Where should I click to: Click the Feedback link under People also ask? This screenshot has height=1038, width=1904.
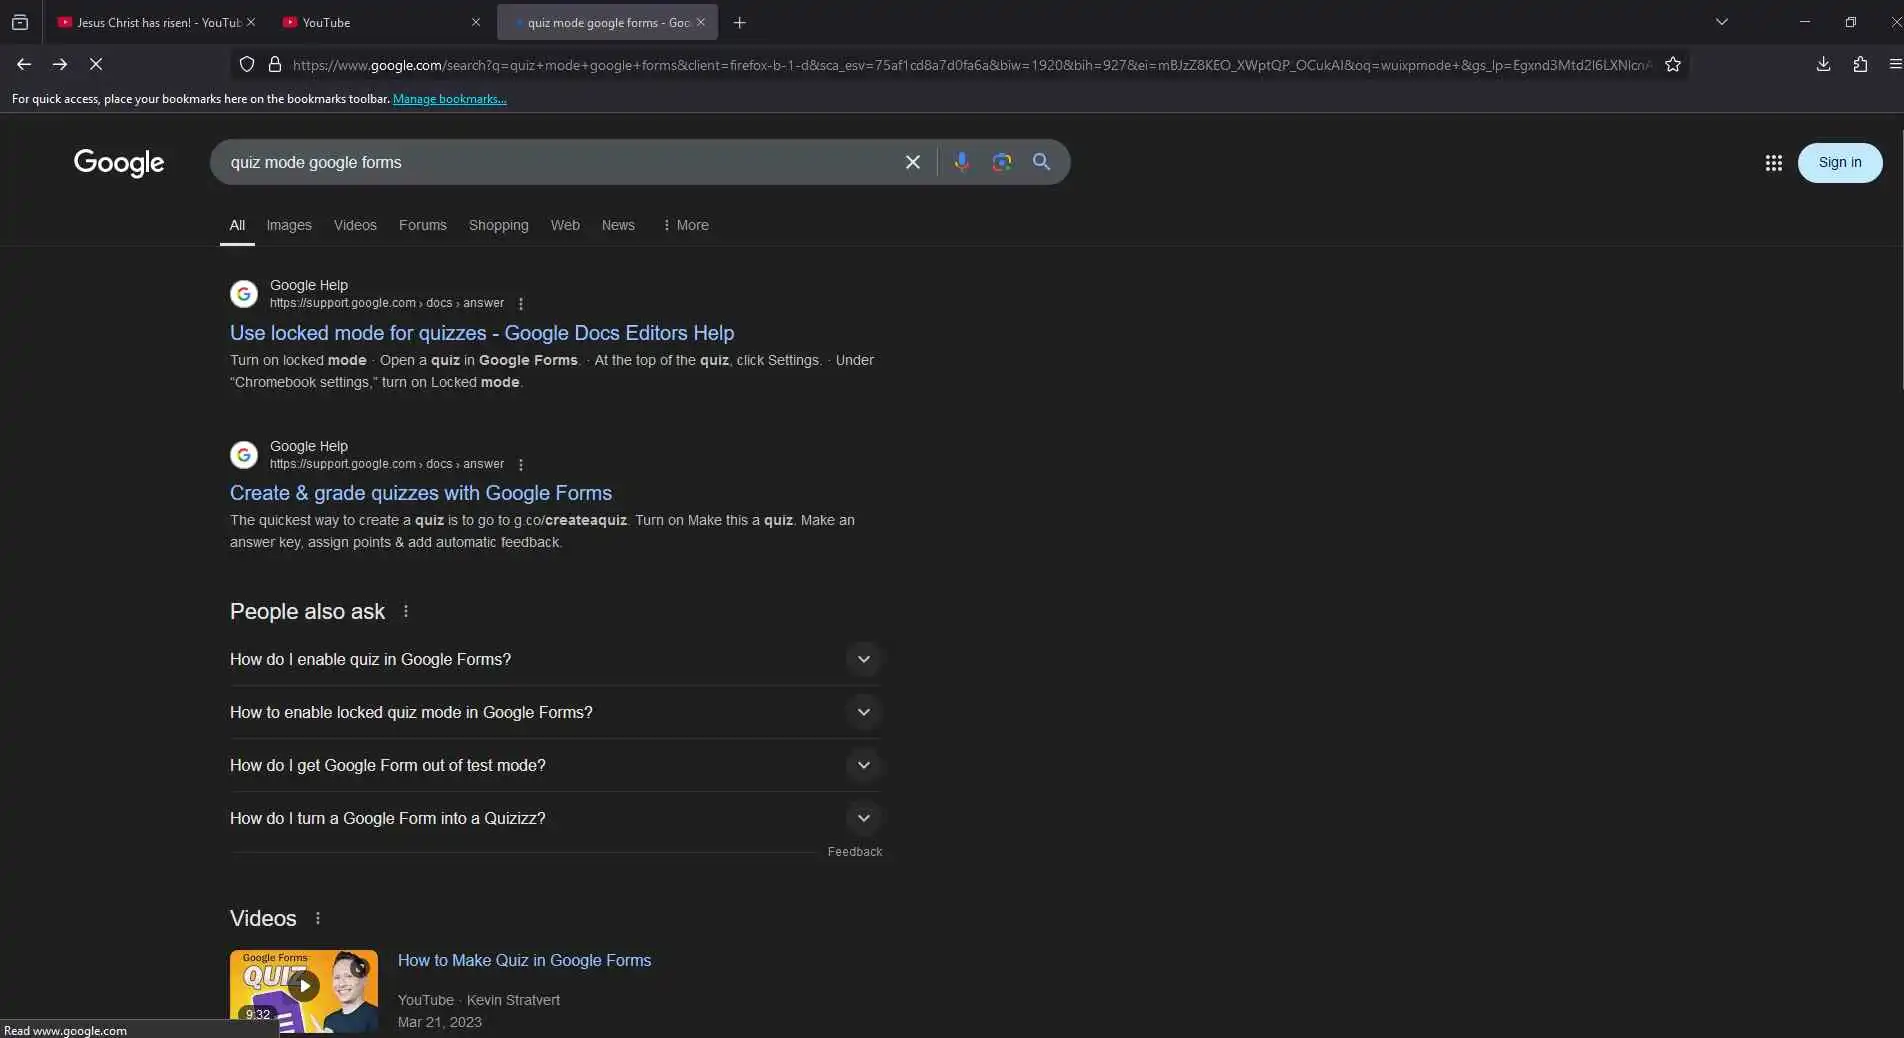click(855, 852)
